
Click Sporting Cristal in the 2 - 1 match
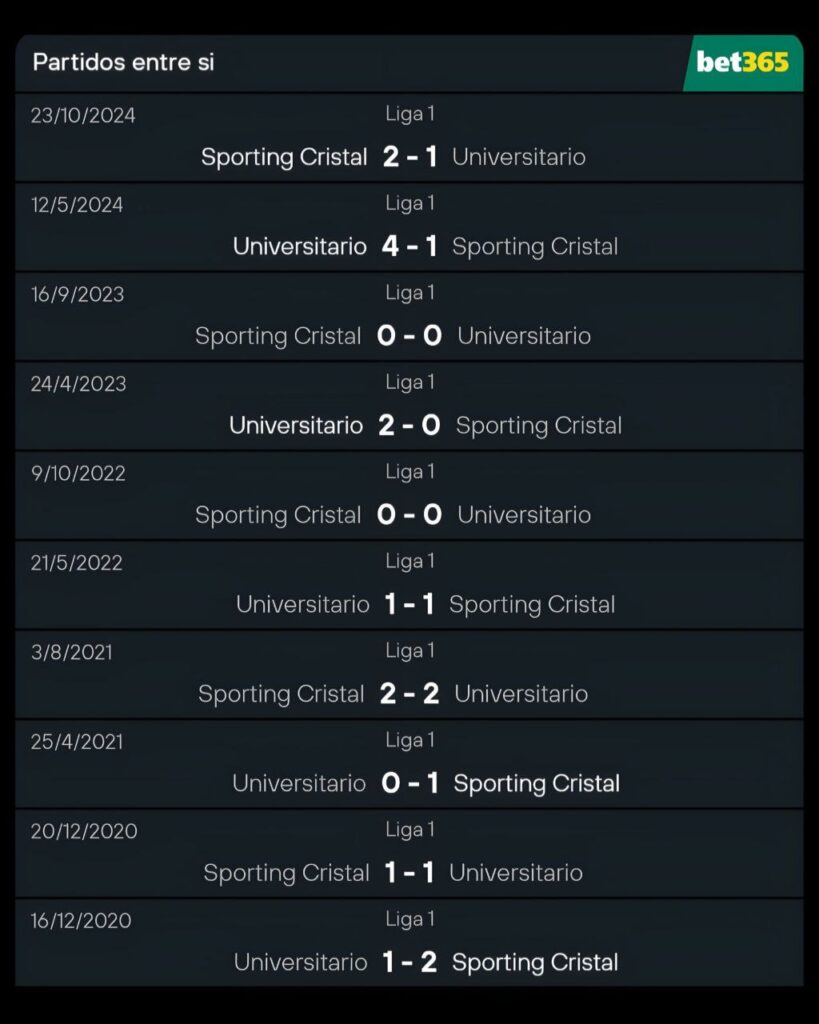(x=284, y=157)
